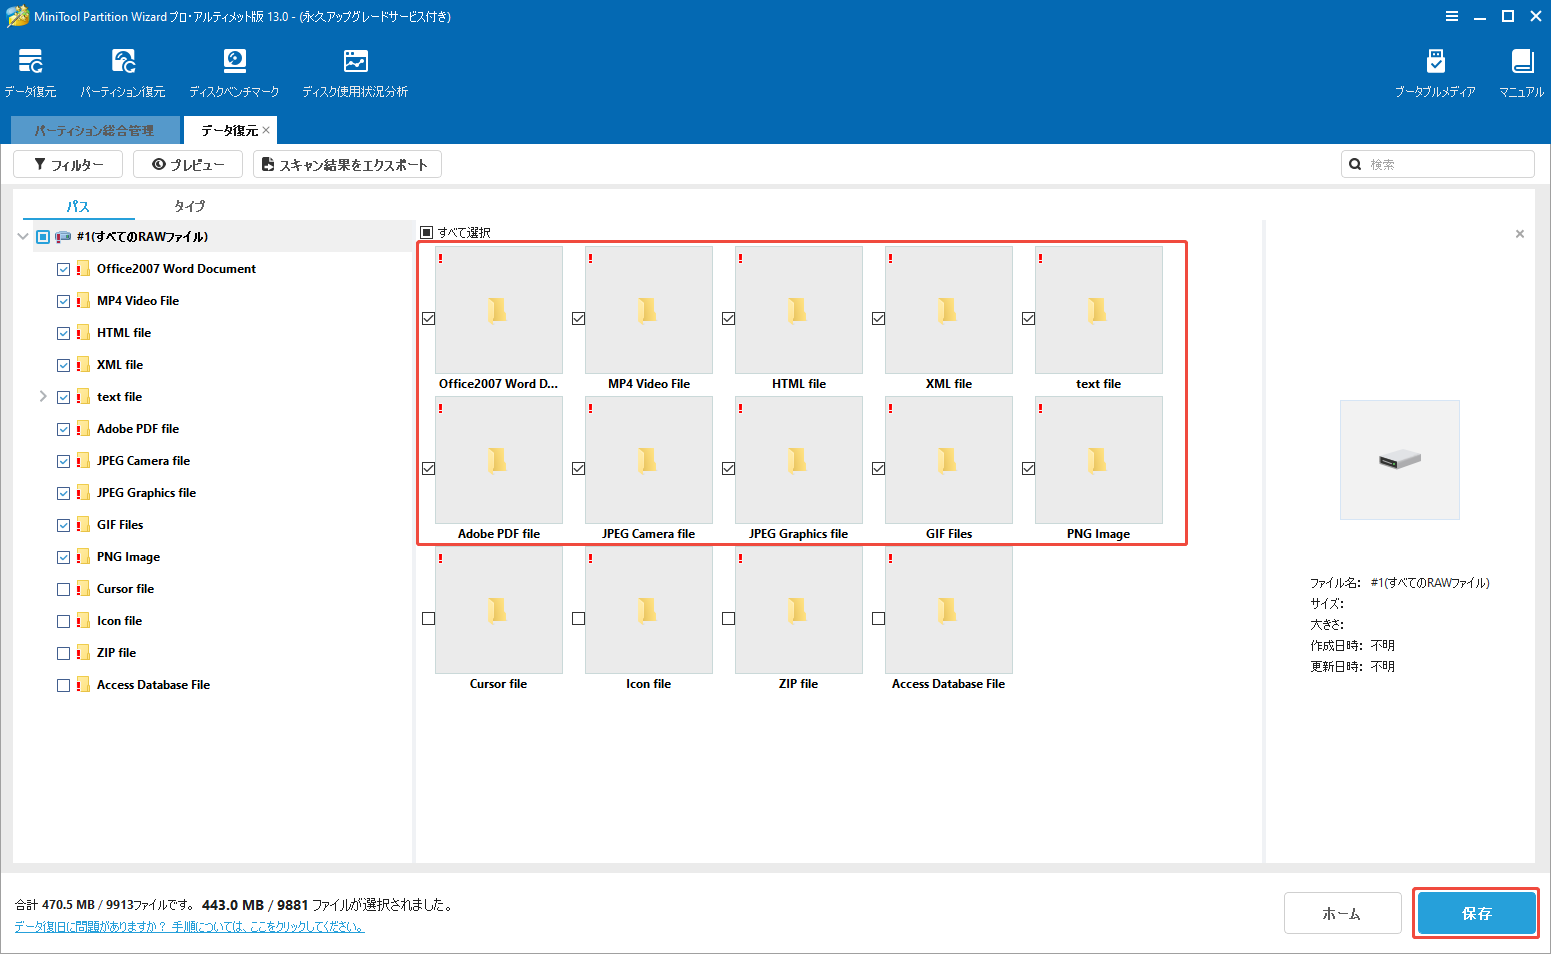Switch to パーティション総合管理 tab
This screenshot has height=954, width=1551.
pos(94,129)
